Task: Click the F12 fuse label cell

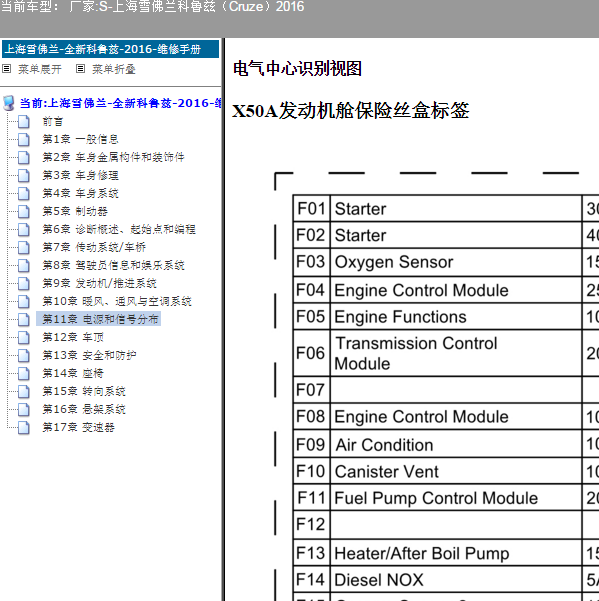Action: pyautogui.click(x=312, y=524)
